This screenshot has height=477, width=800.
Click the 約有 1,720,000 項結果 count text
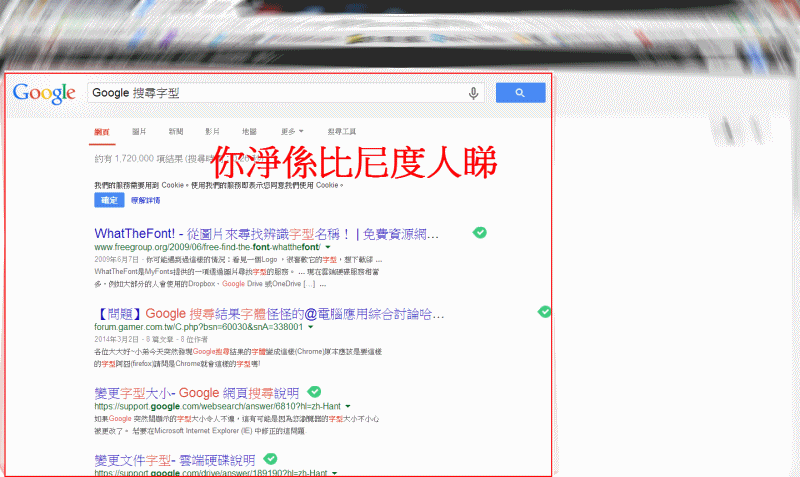tap(138, 159)
